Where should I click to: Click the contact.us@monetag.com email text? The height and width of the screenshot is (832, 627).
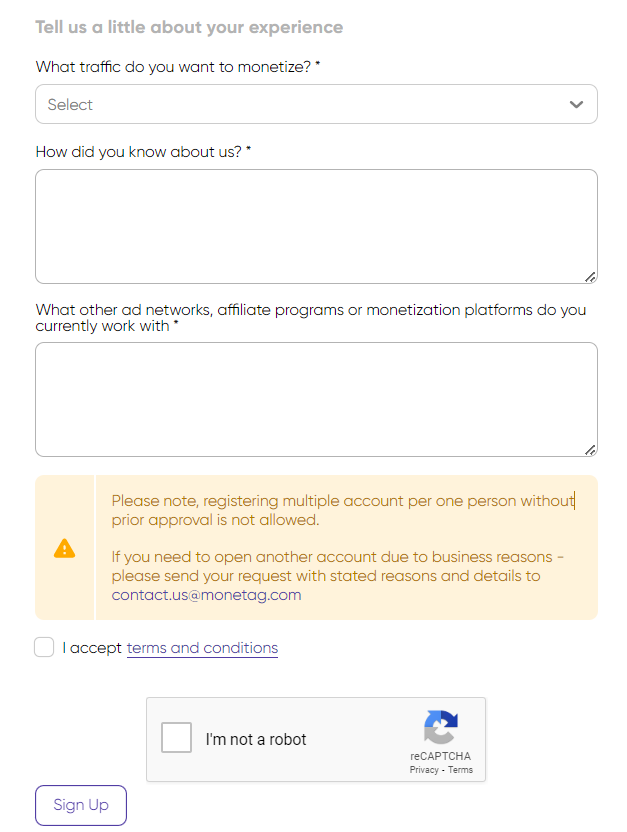(206, 595)
